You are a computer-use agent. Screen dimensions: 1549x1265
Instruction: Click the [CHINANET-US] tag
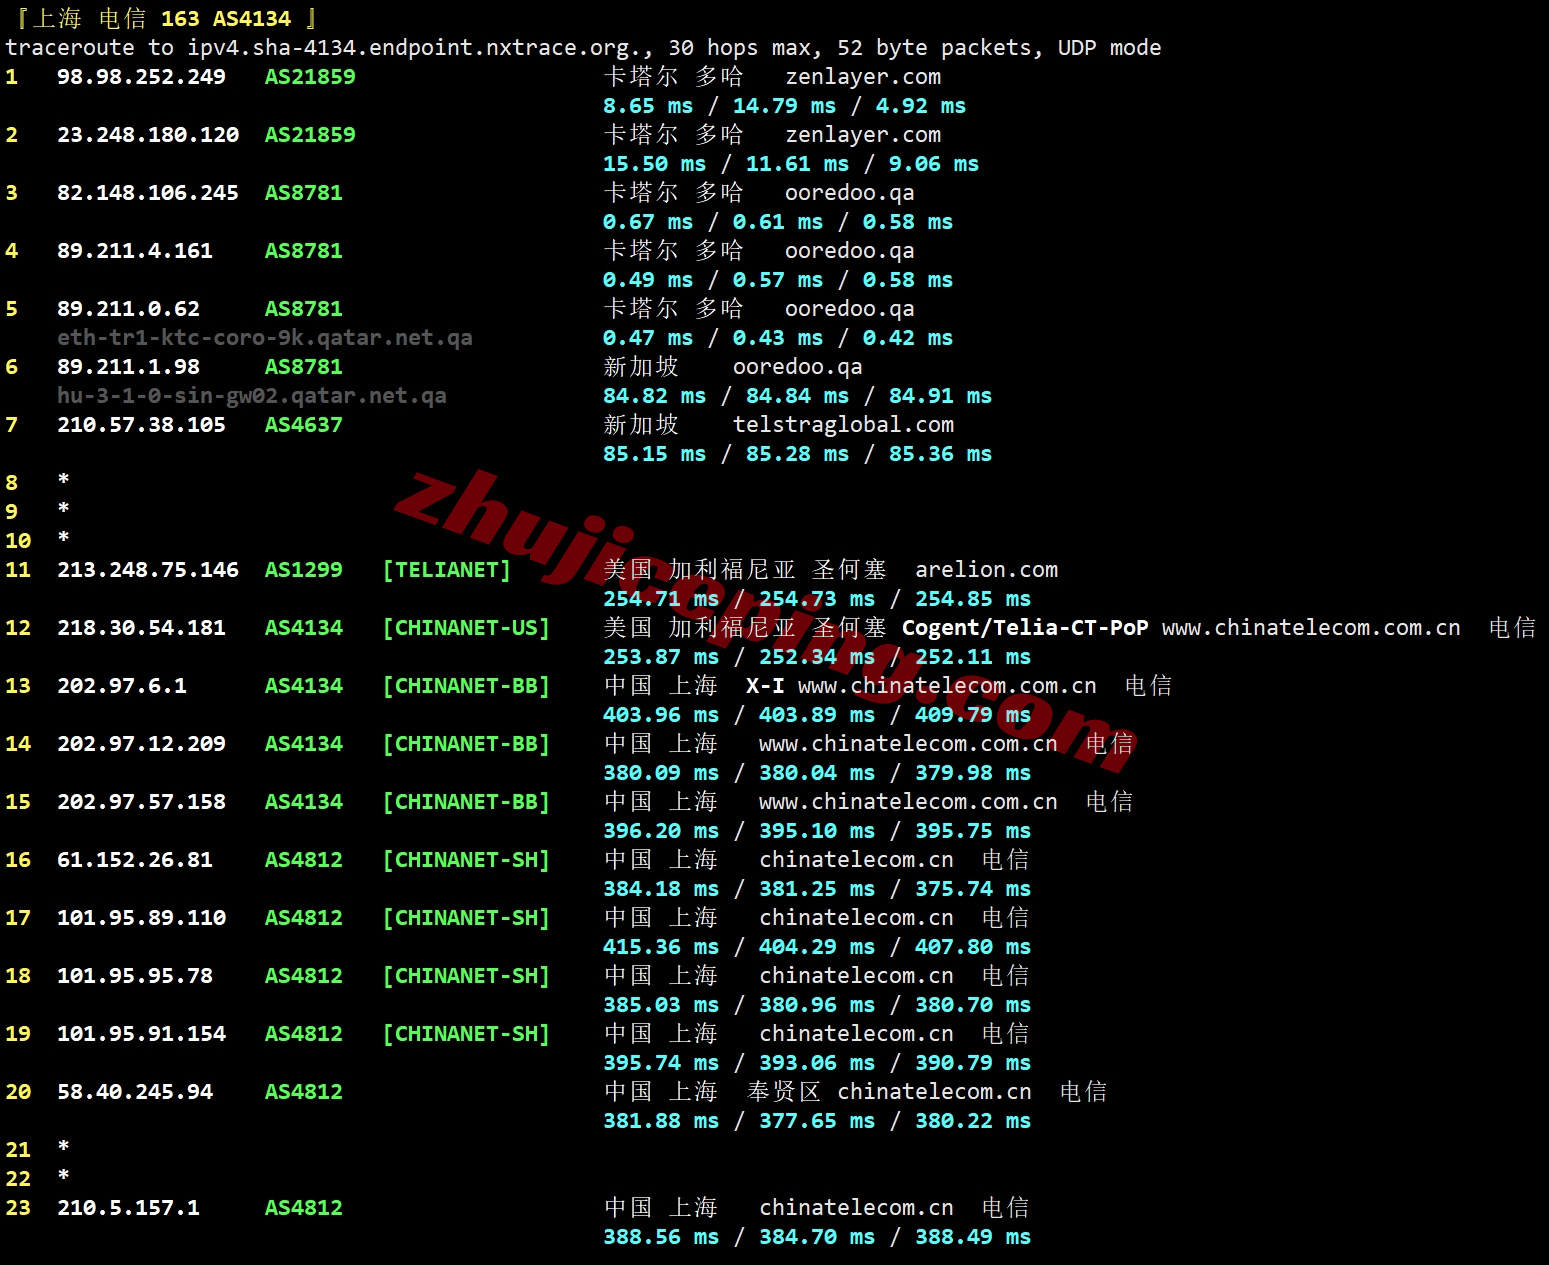[x=466, y=628]
